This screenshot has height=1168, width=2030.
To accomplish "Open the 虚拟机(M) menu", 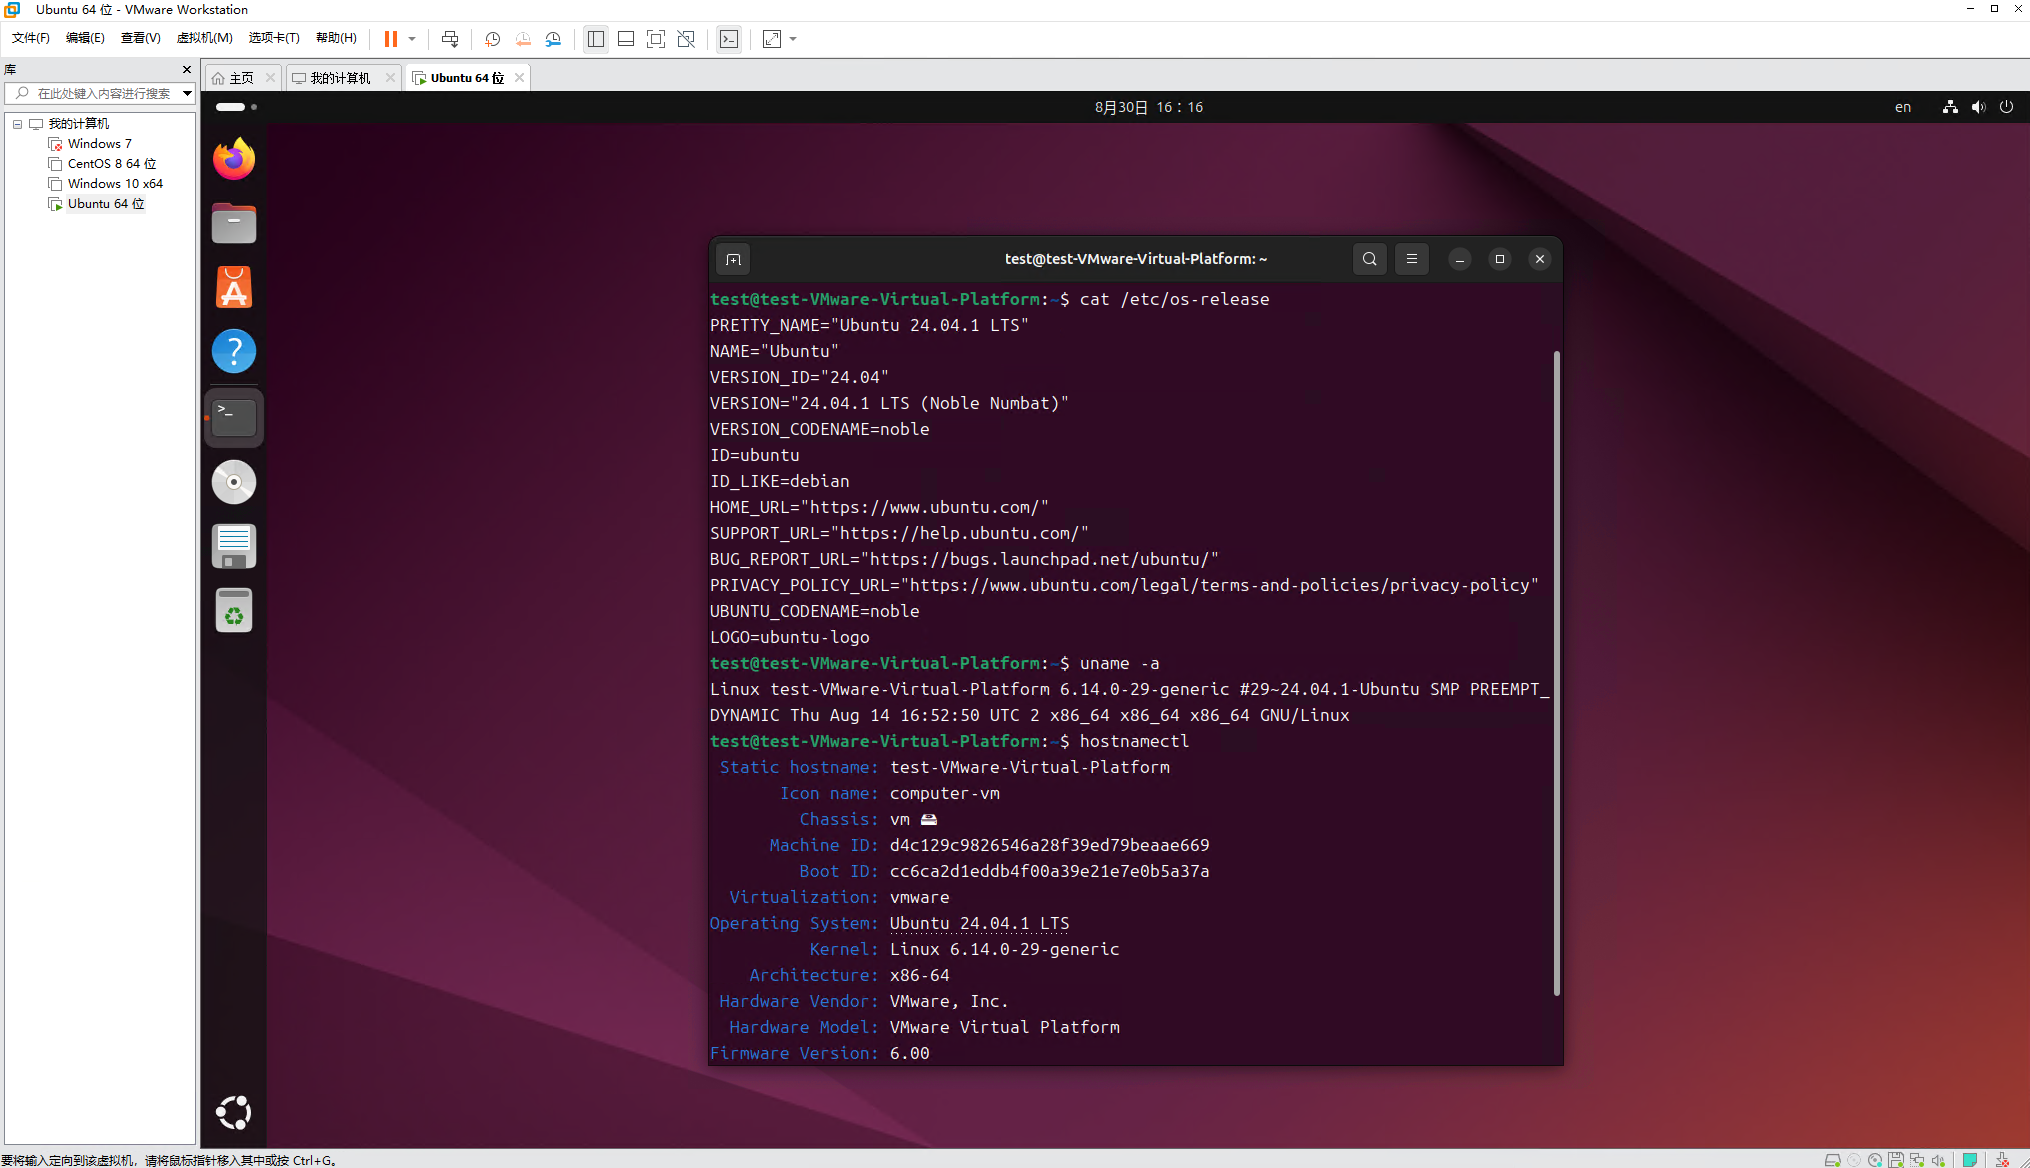I will (x=204, y=38).
